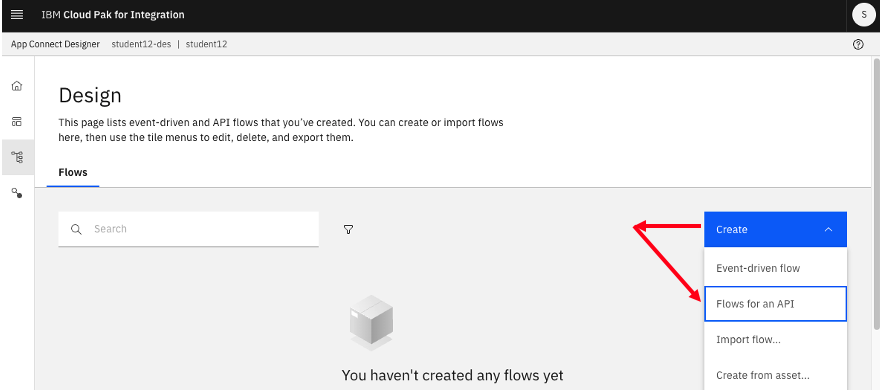The height and width of the screenshot is (390, 880).
Task: Select Import flow... menu entry
Action: click(x=775, y=339)
